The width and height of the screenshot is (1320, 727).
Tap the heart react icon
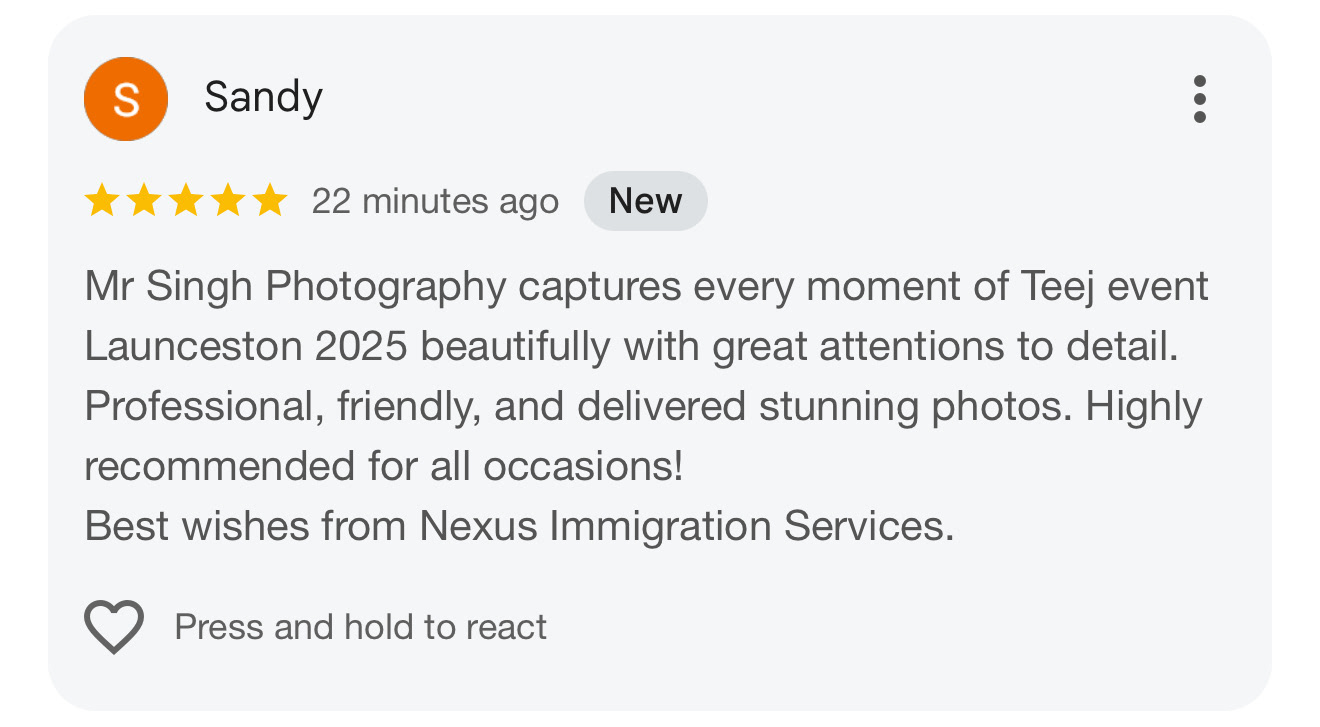(x=114, y=627)
